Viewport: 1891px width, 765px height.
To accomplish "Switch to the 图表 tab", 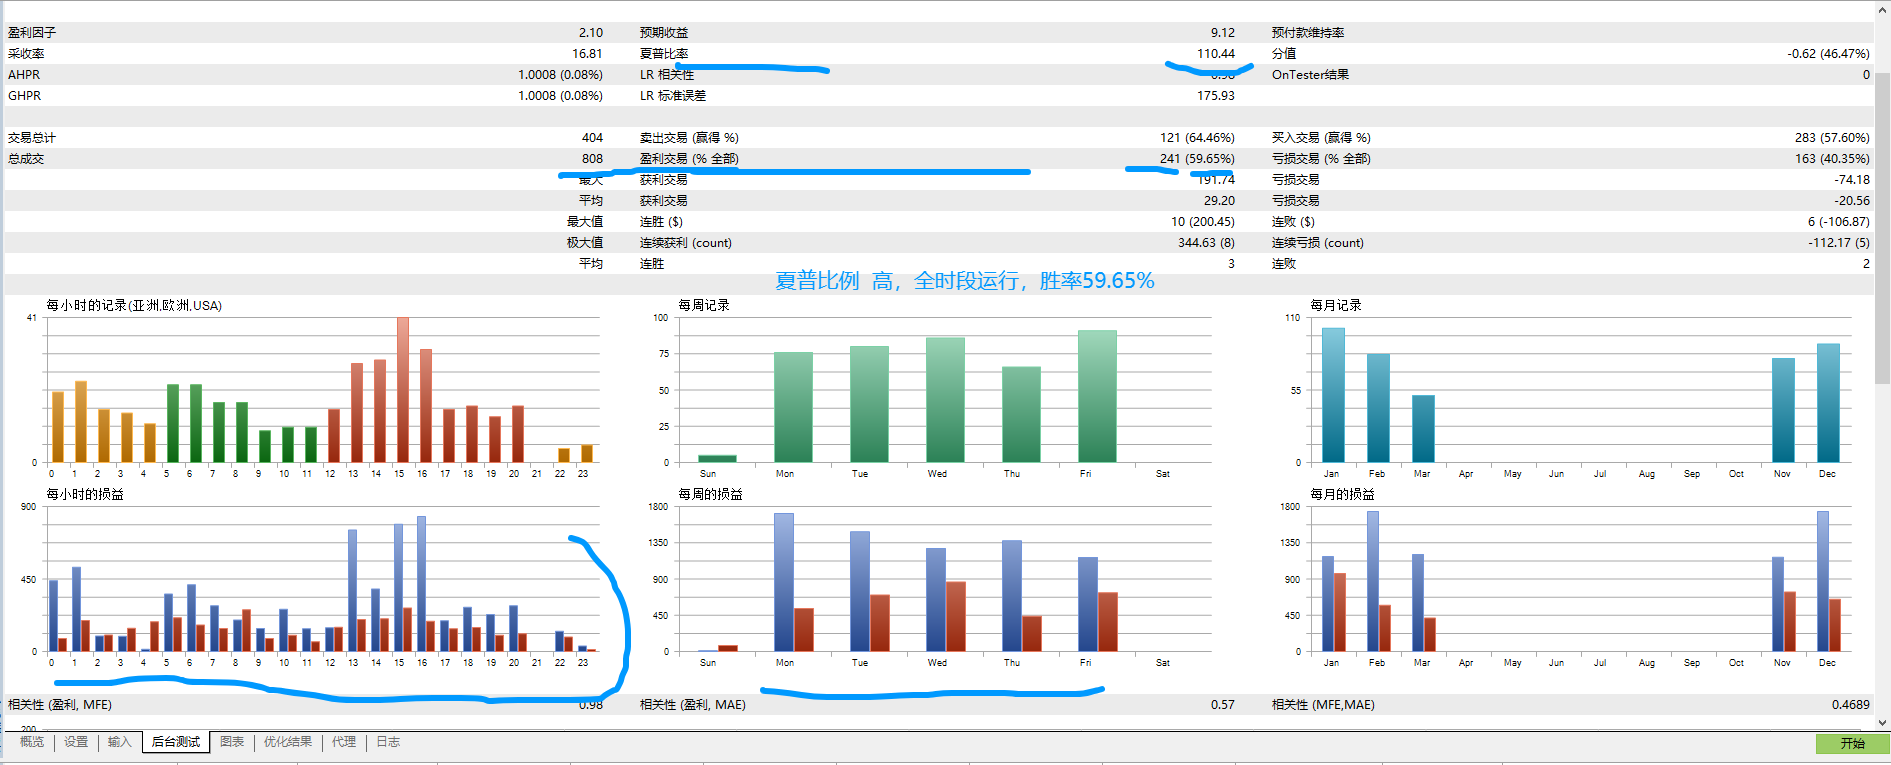I will tap(232, 742).
